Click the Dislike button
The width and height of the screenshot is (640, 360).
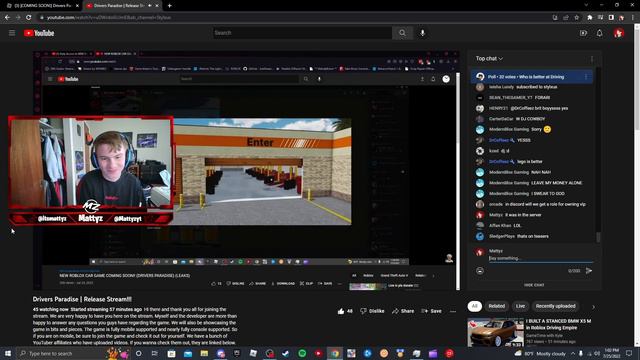(372, 311)
